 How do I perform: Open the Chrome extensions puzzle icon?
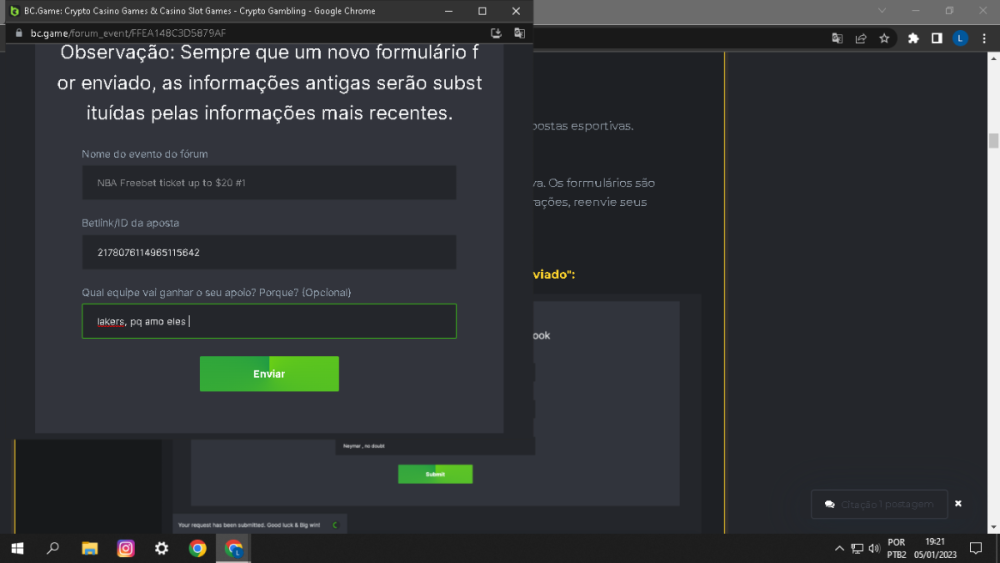click(x=913, y=38)
